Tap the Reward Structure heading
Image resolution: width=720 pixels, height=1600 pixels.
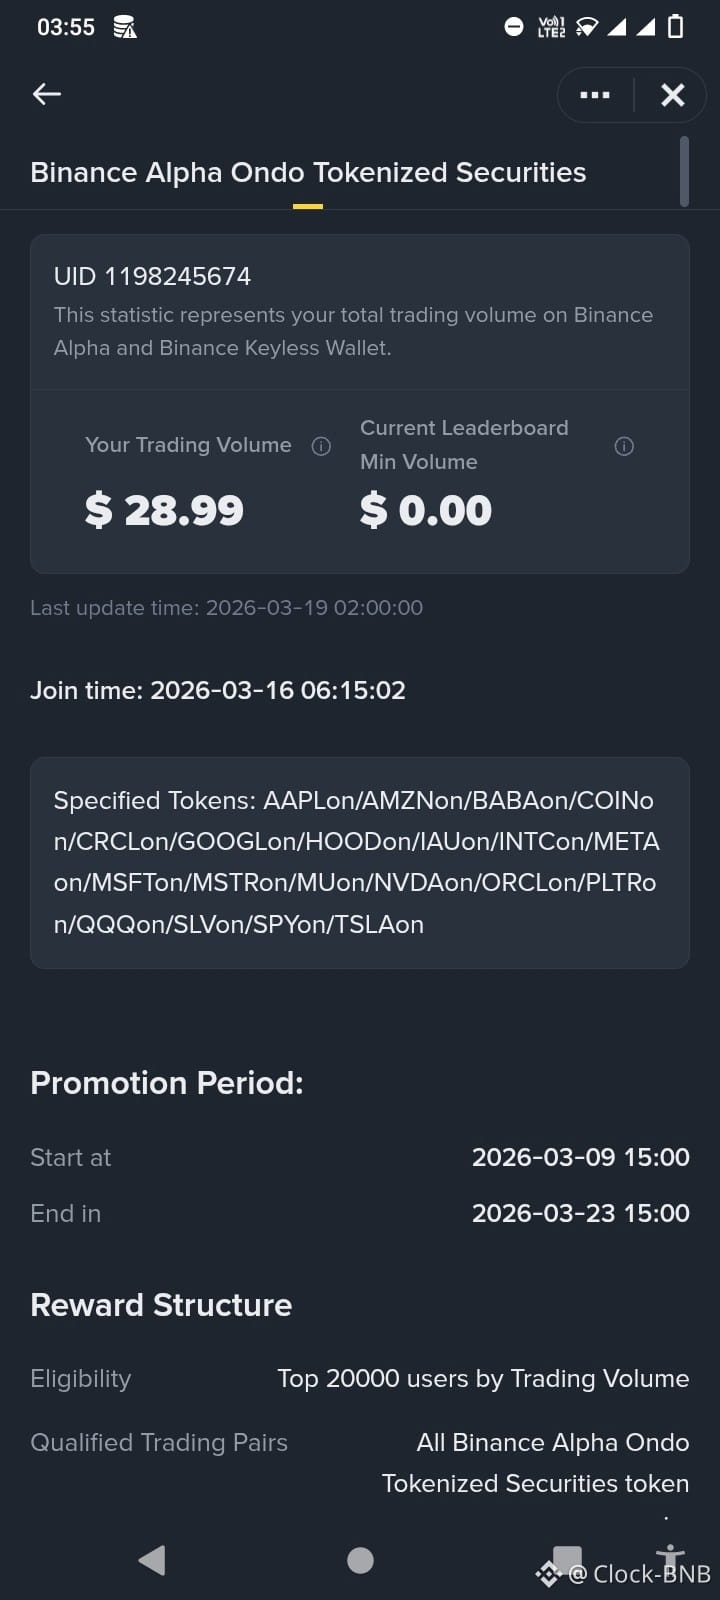click(x=161, y=1305)
